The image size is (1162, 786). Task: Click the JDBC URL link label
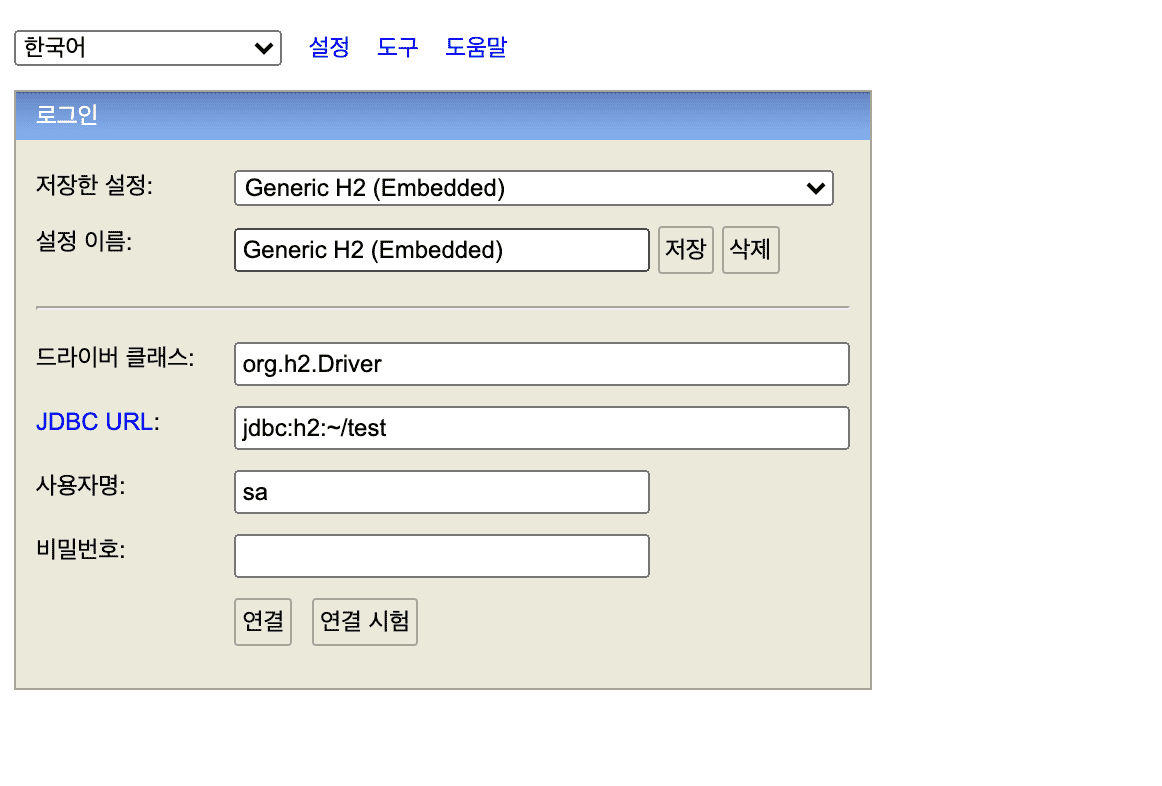click(x=94, y=422)
